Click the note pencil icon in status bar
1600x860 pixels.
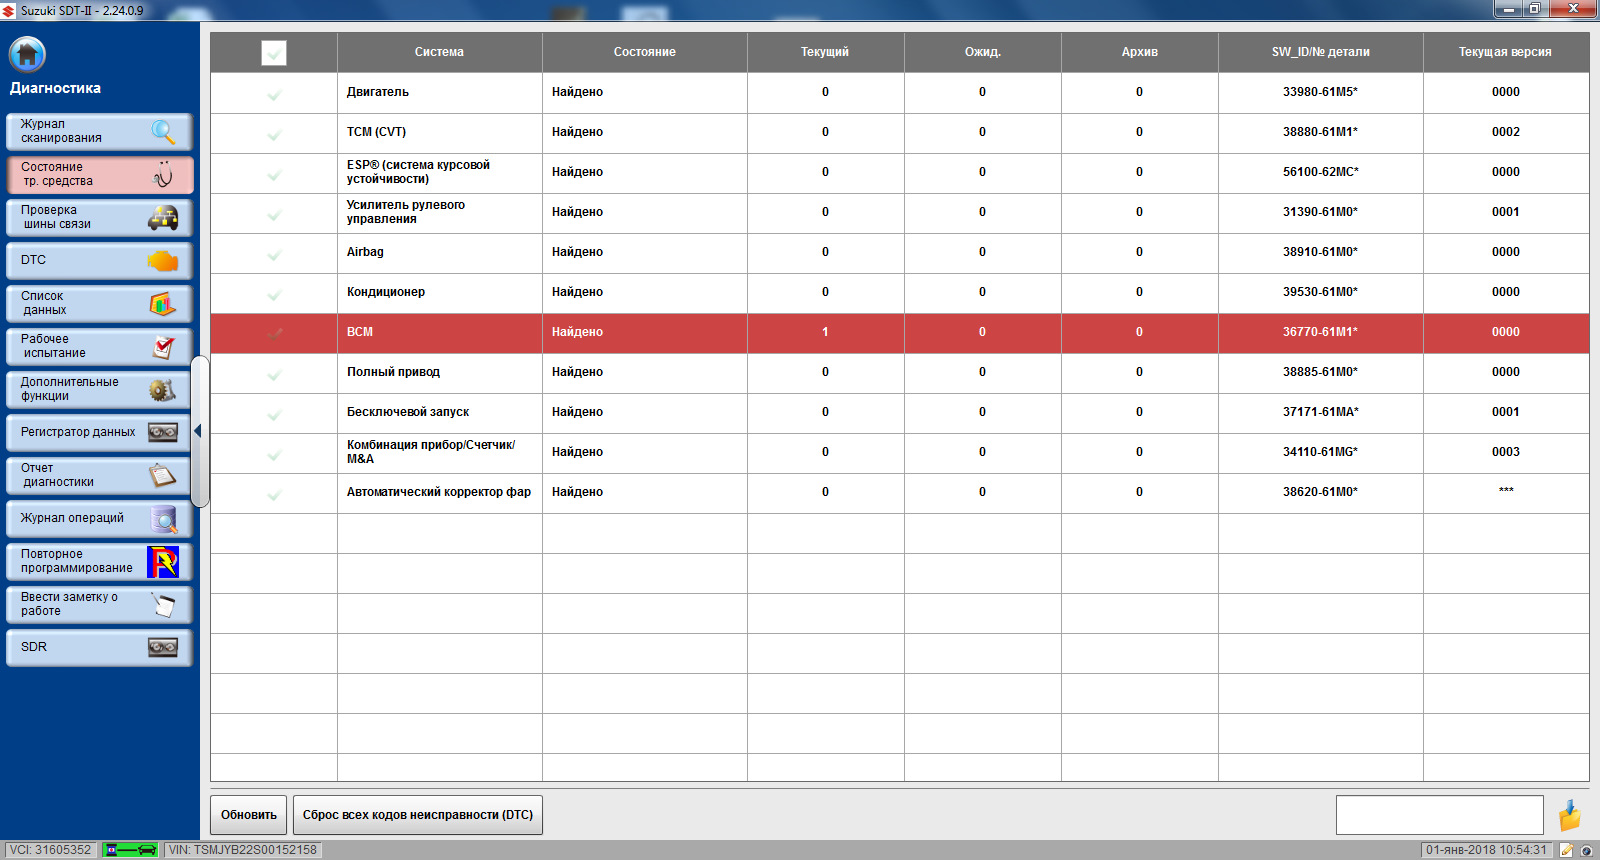click(x=1566, y=851)
